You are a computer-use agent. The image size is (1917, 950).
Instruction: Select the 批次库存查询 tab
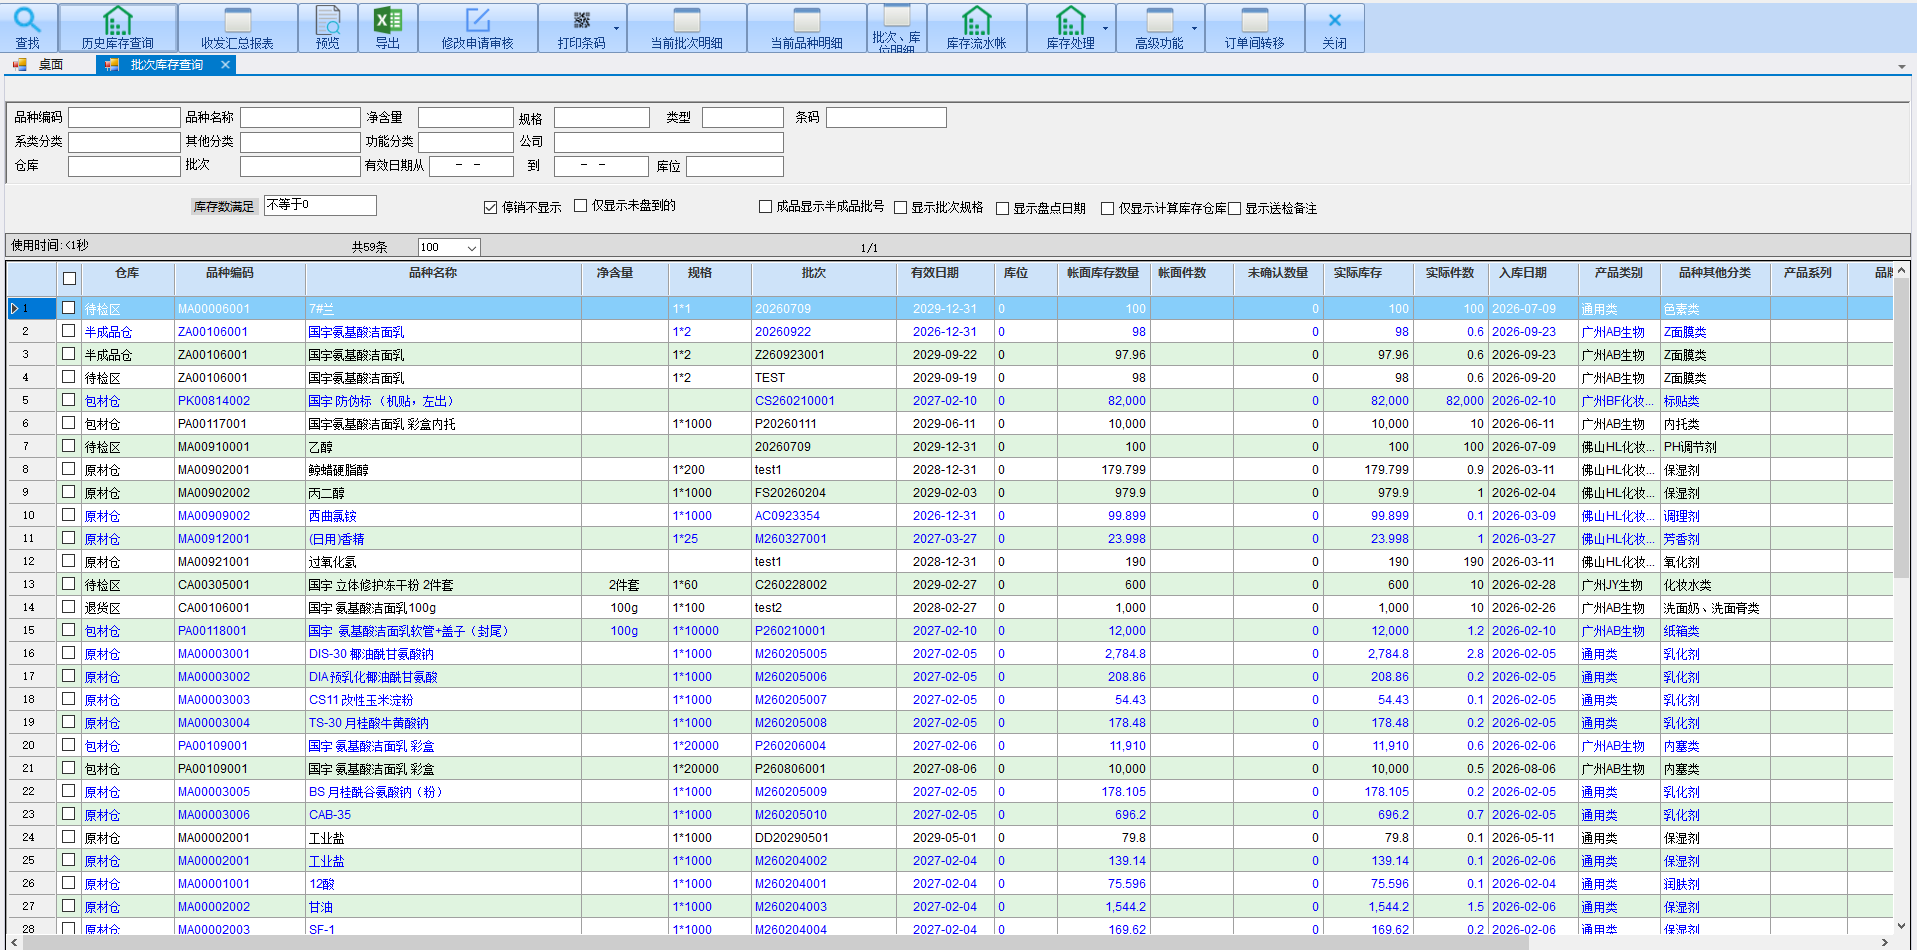(x=166, y=65)
